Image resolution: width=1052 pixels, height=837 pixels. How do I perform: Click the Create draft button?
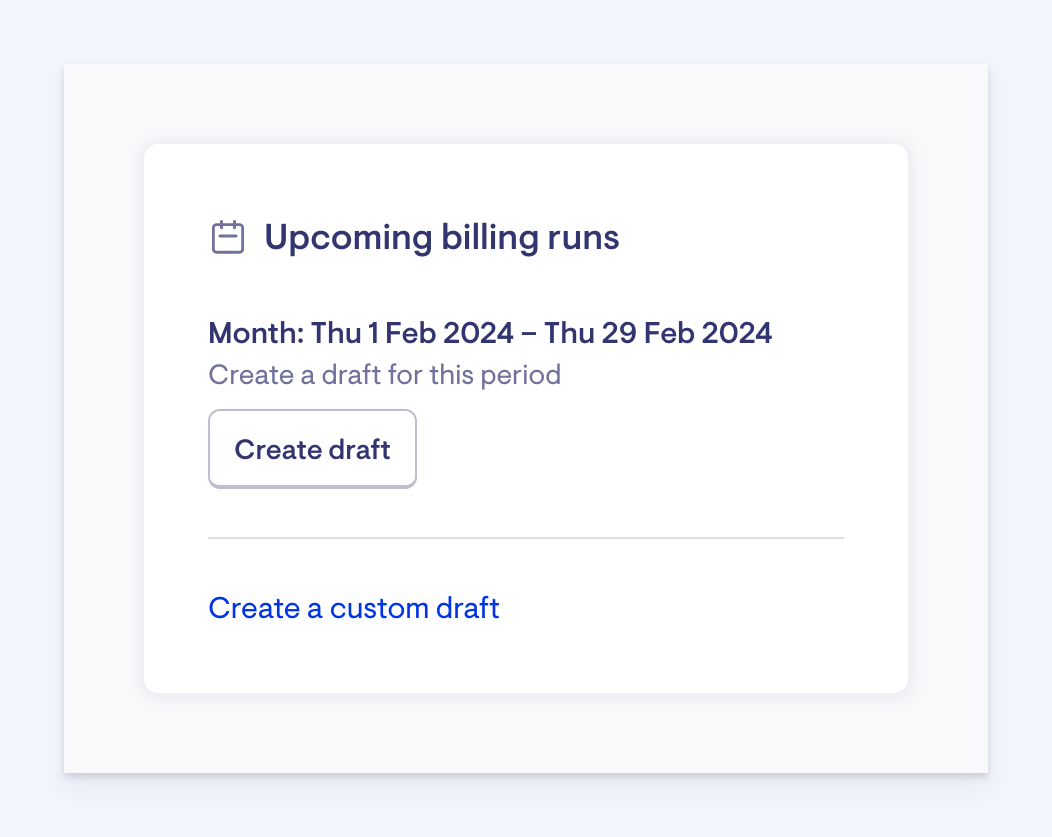click(312, 450)
